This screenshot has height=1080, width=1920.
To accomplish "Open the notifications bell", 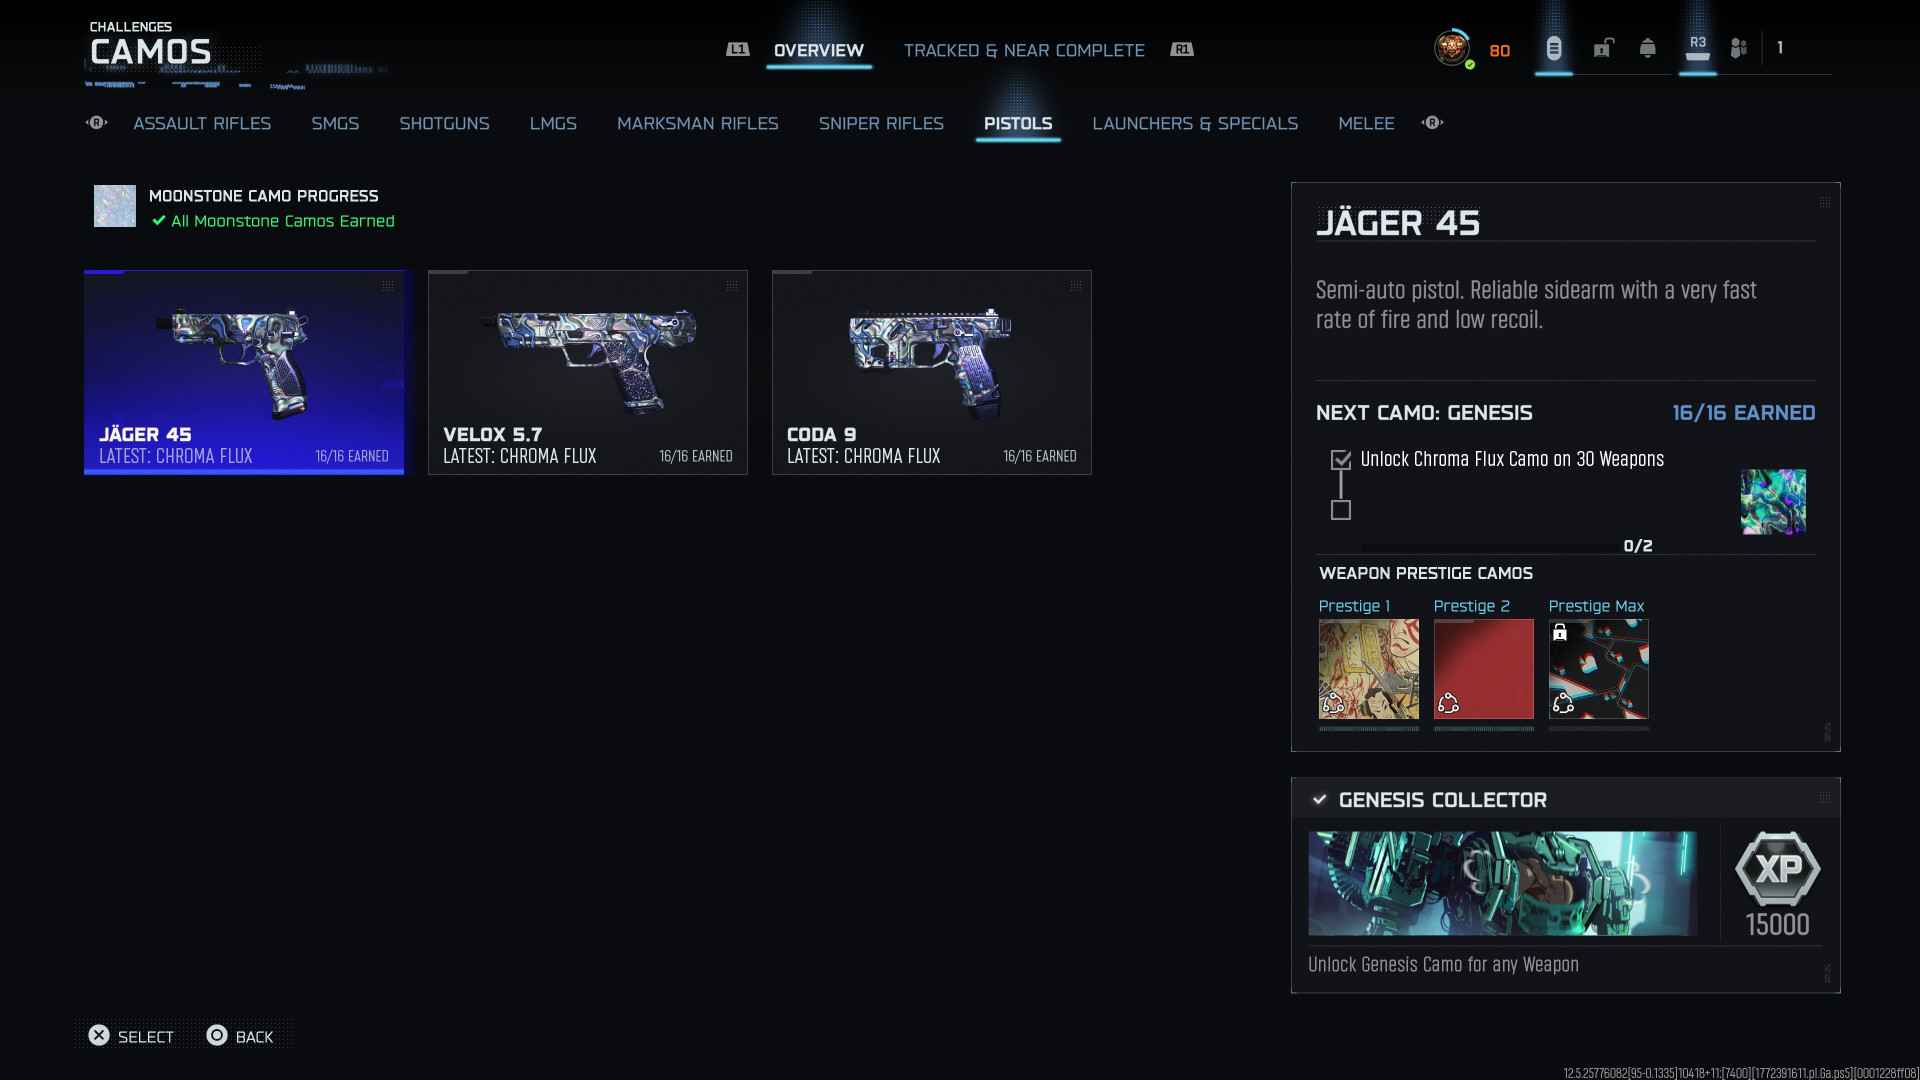I will tap(1647, 48).
